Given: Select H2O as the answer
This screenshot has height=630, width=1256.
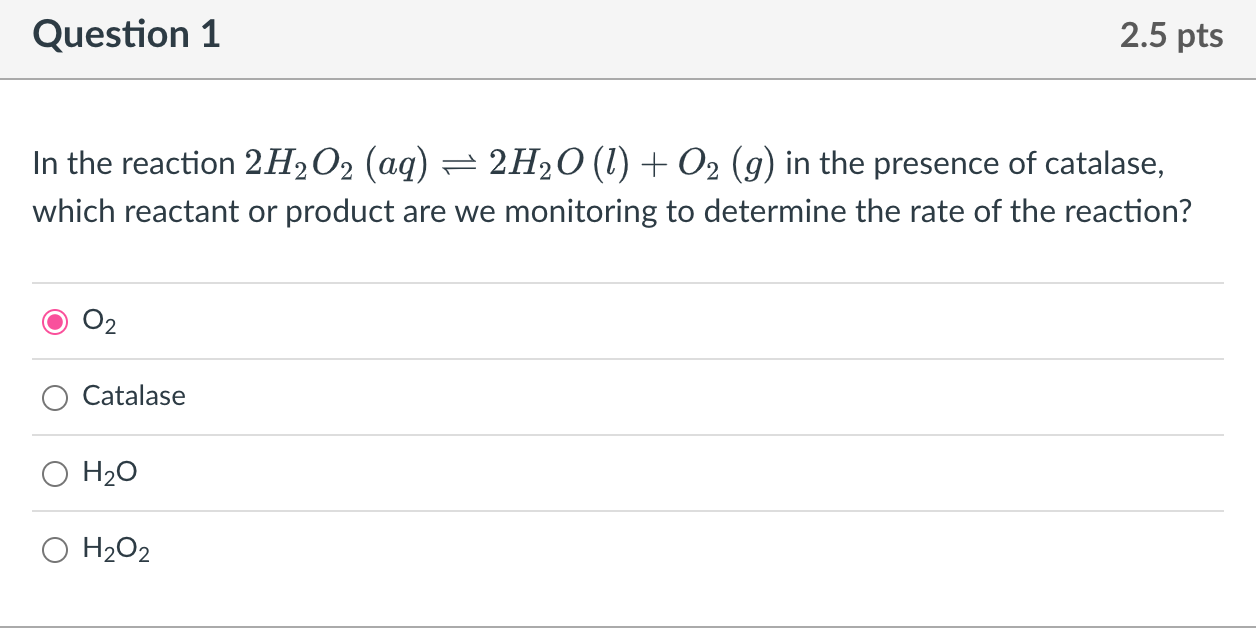Looking at the screenshot, I should click(55, 473).
